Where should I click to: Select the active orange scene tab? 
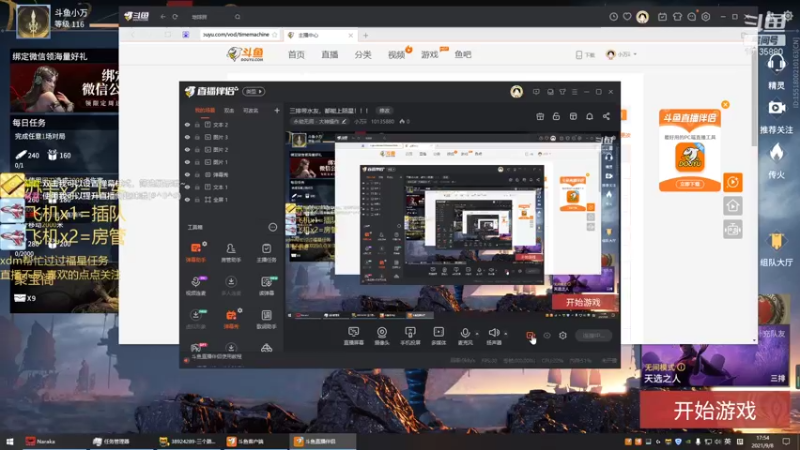[x=205, y=110]
